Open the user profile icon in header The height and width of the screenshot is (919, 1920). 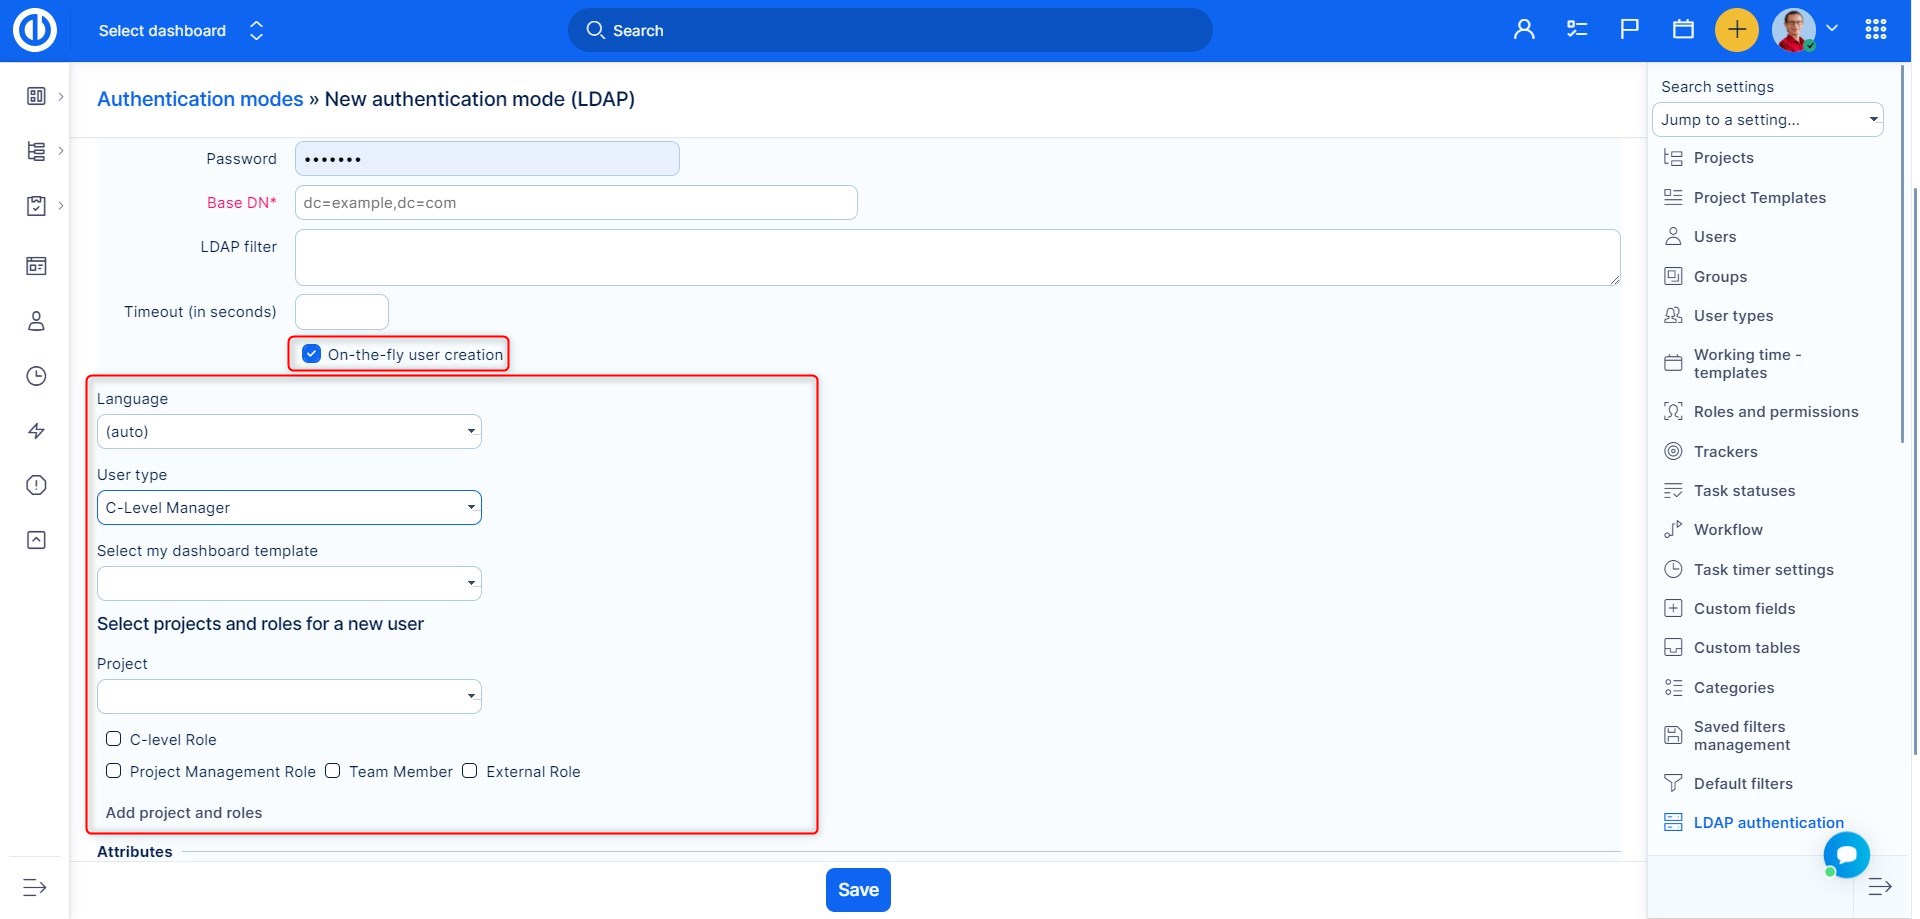tap(1524, 30)
